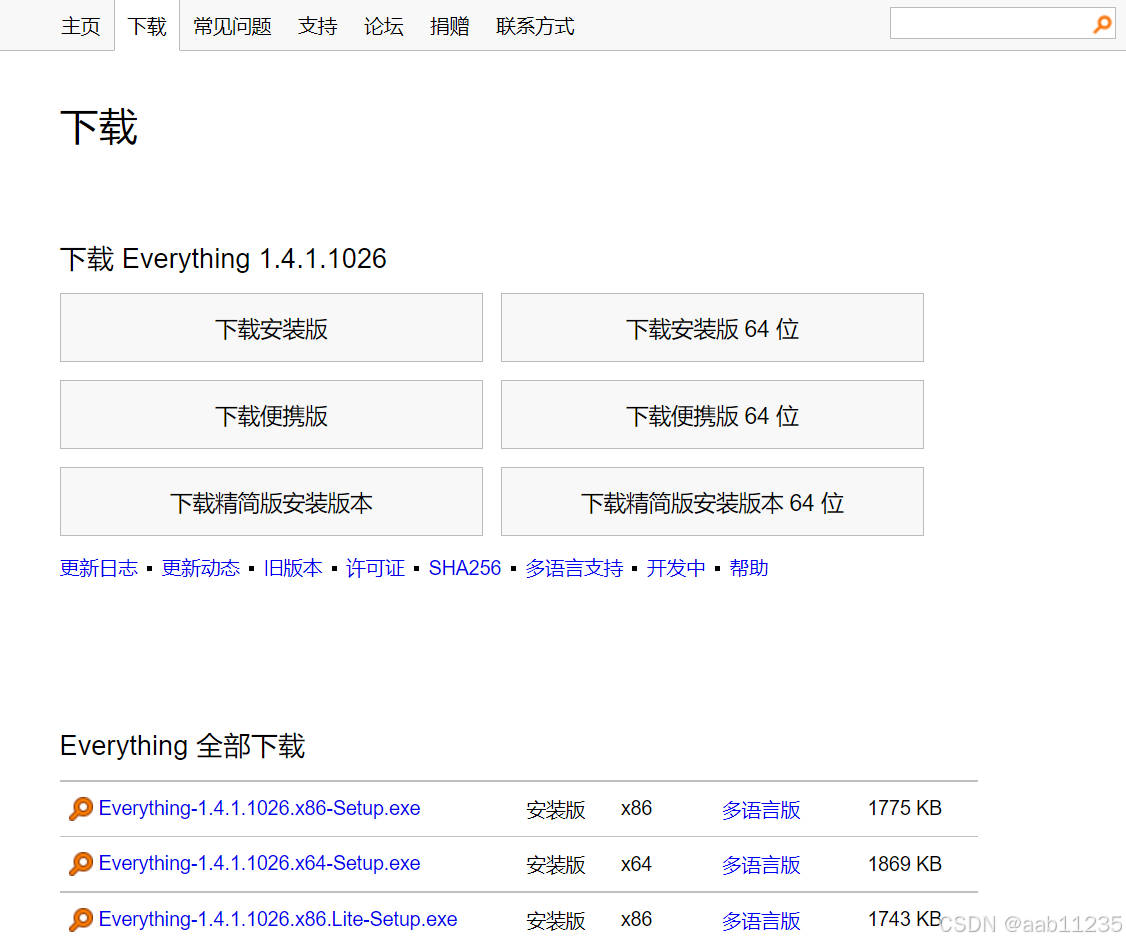Viewport: 1126px width, 944px height.
Task: Open the 更新动态 link
Action: (200, 568)
